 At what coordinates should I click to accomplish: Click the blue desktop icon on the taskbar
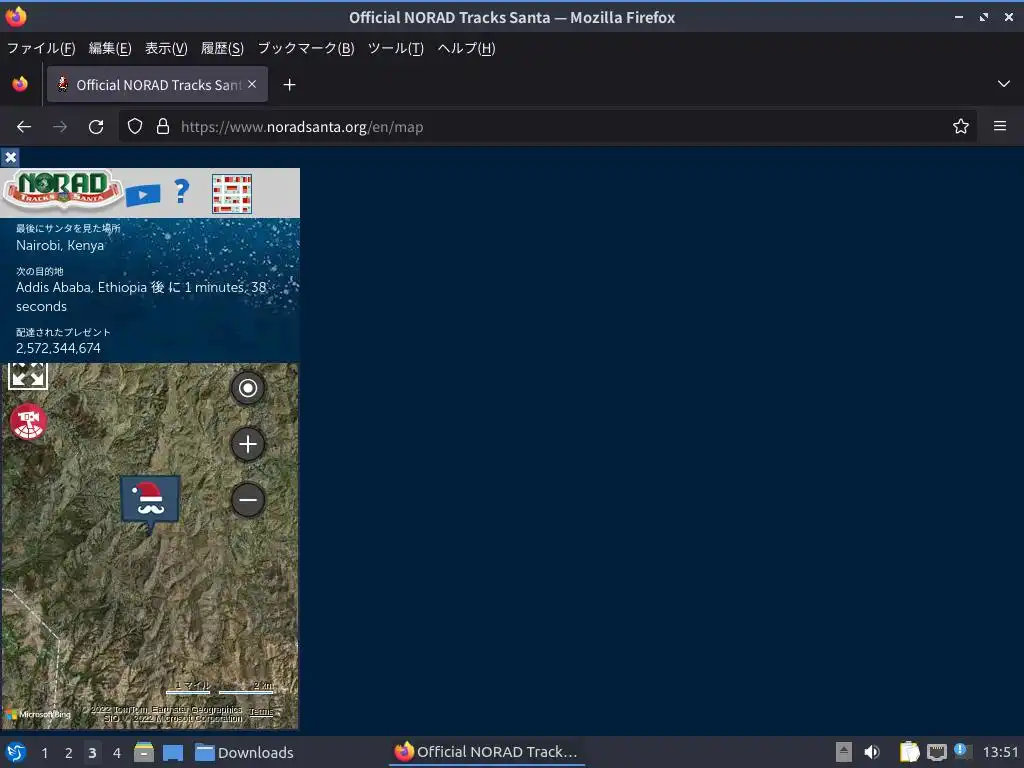point(172,753)
